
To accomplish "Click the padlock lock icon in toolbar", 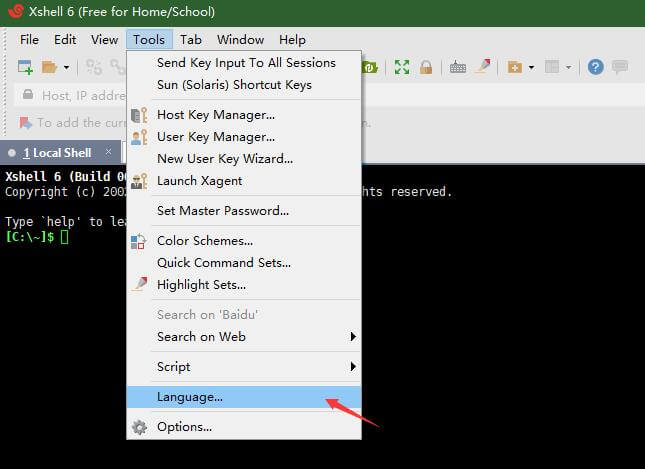I will (x=426, y=67).
